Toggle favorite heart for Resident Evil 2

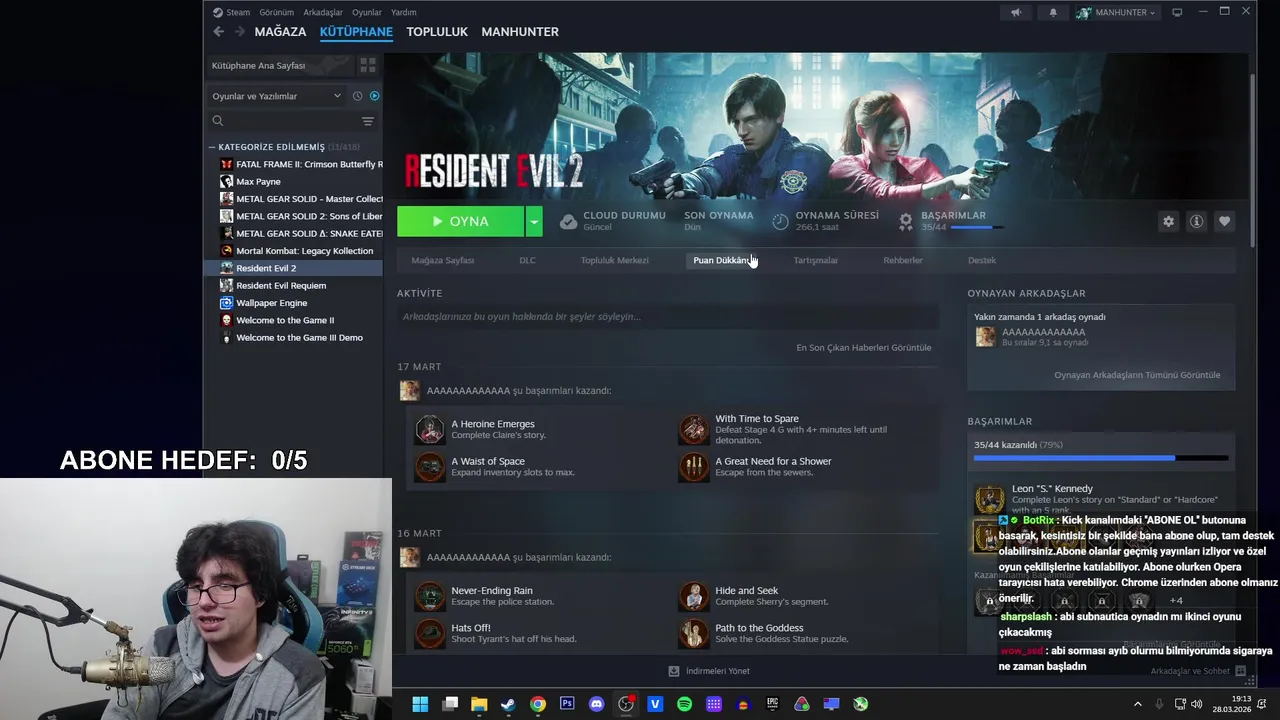coord(1224,221)
